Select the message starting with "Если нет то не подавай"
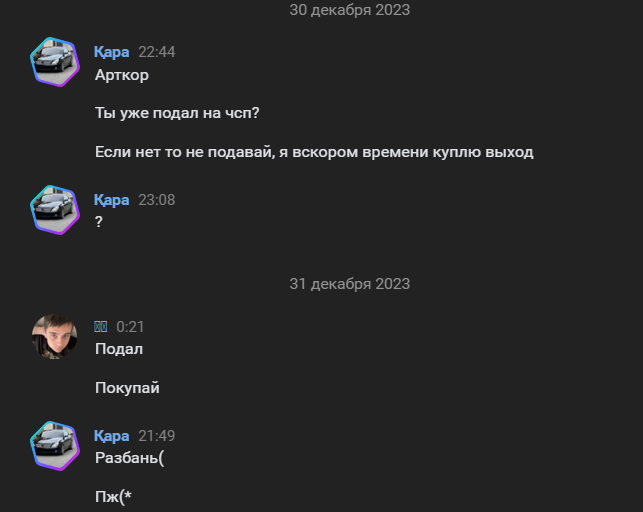Screen dimensions: 643x512 click(x=314, y=152)
